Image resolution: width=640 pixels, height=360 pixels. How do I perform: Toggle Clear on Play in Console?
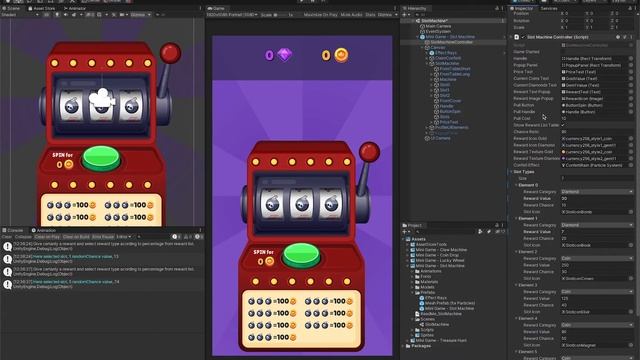pos(47,237)
